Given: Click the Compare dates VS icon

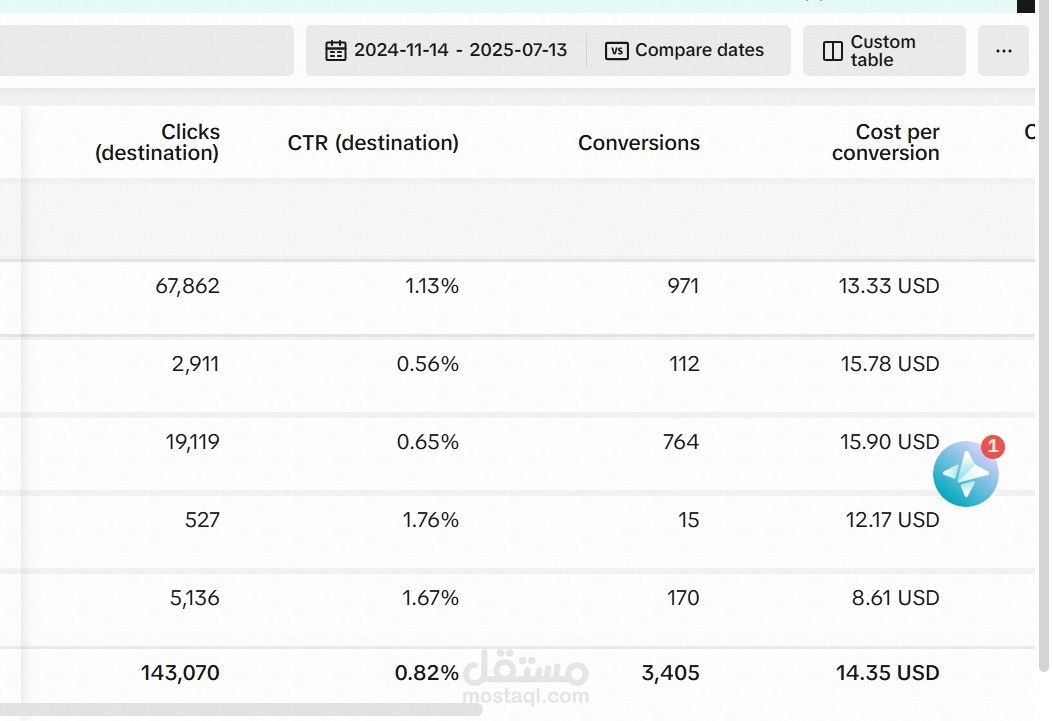Looking at the screenshot, I should coord(617,50).
